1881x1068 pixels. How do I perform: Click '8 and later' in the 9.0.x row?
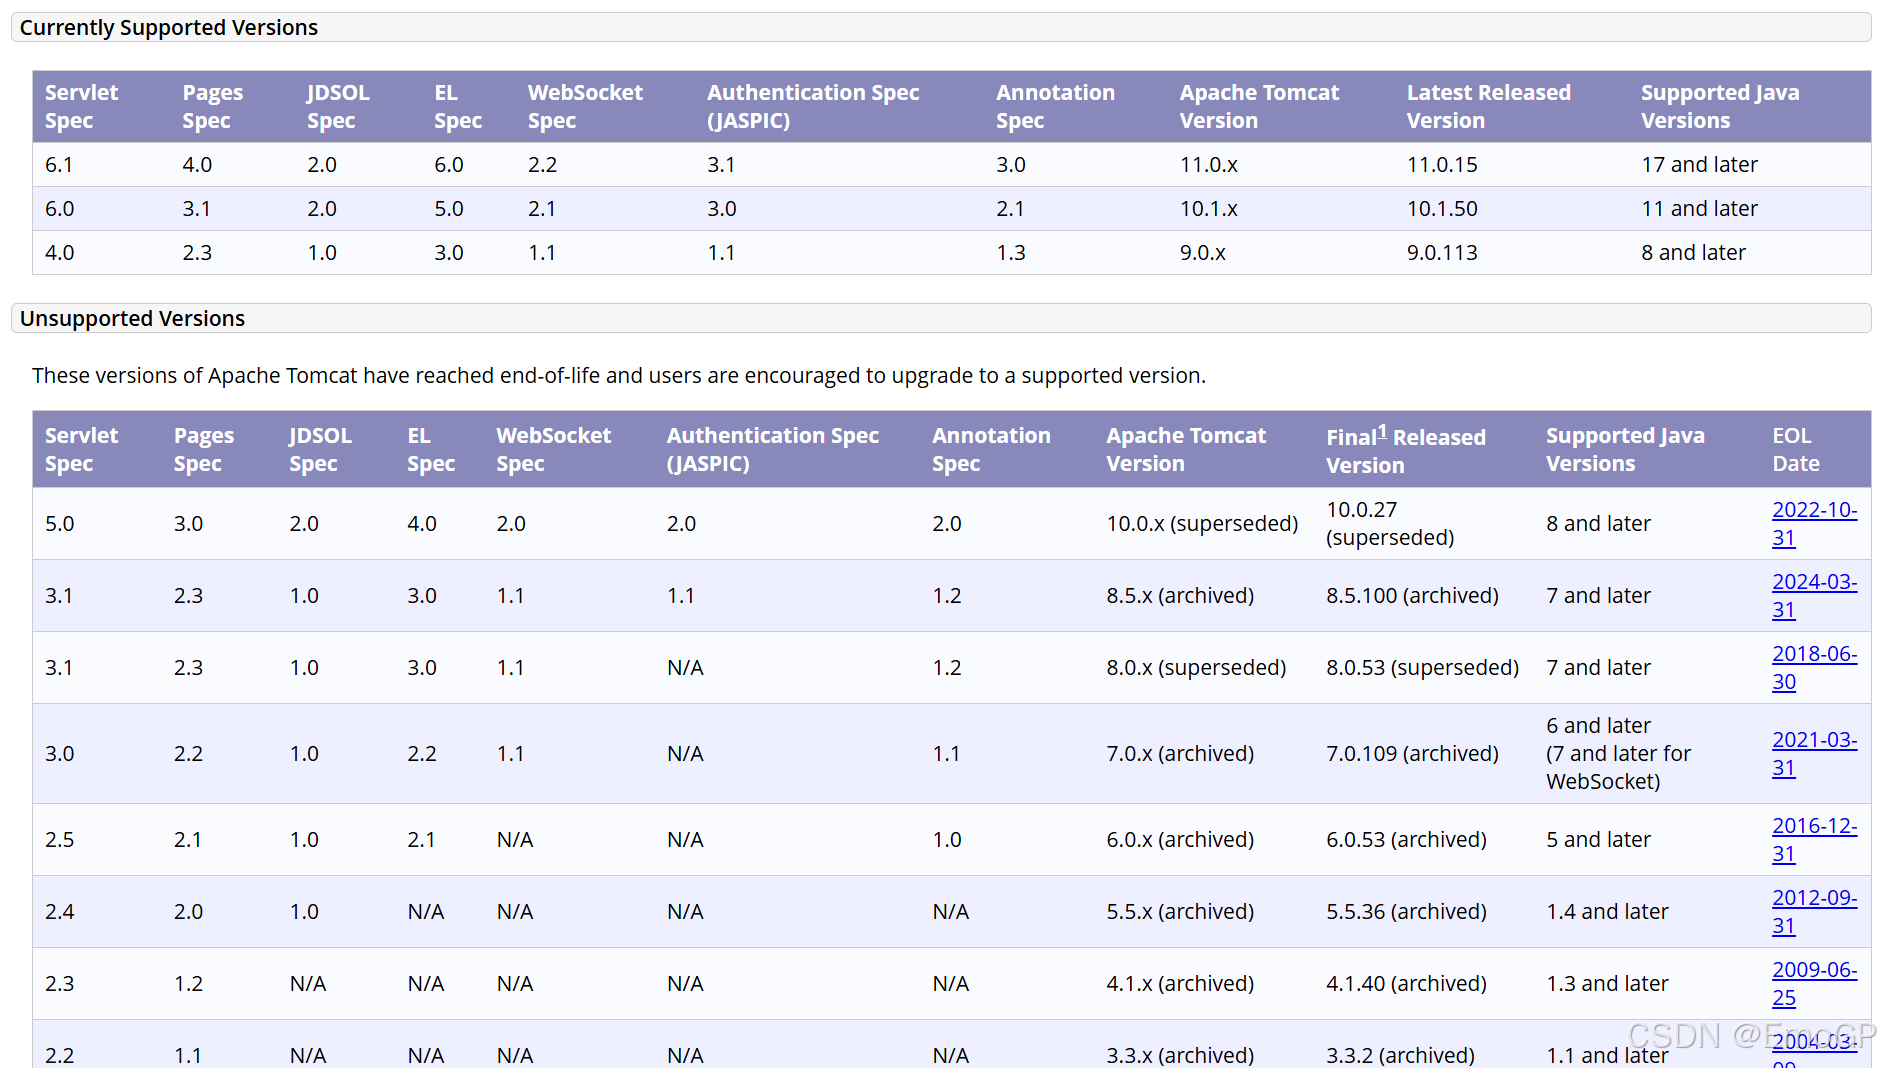[x=1693, y=253]
